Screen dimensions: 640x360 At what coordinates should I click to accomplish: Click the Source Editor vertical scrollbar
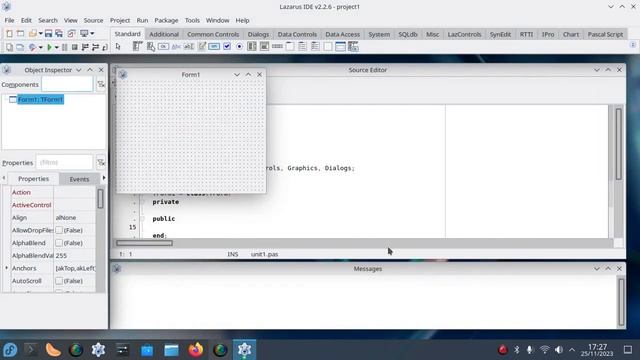coord(619,171)
